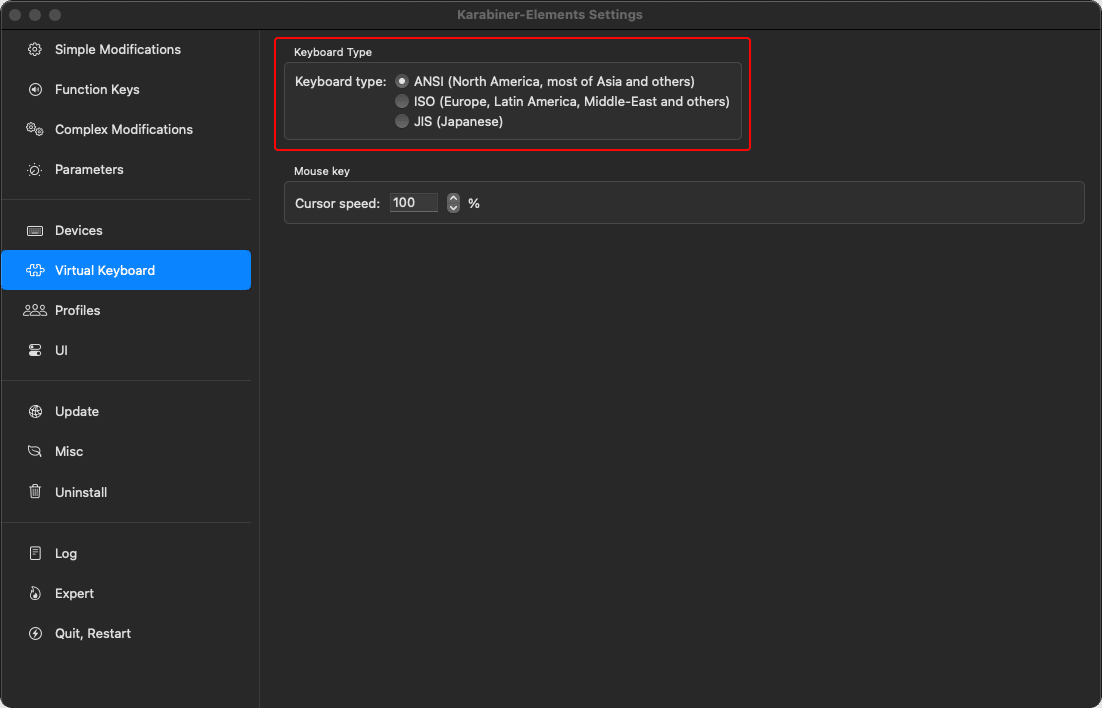This screenshot has height=708, width=1102.
Task: Click the Expert flame icon
Action: (34, 593)
